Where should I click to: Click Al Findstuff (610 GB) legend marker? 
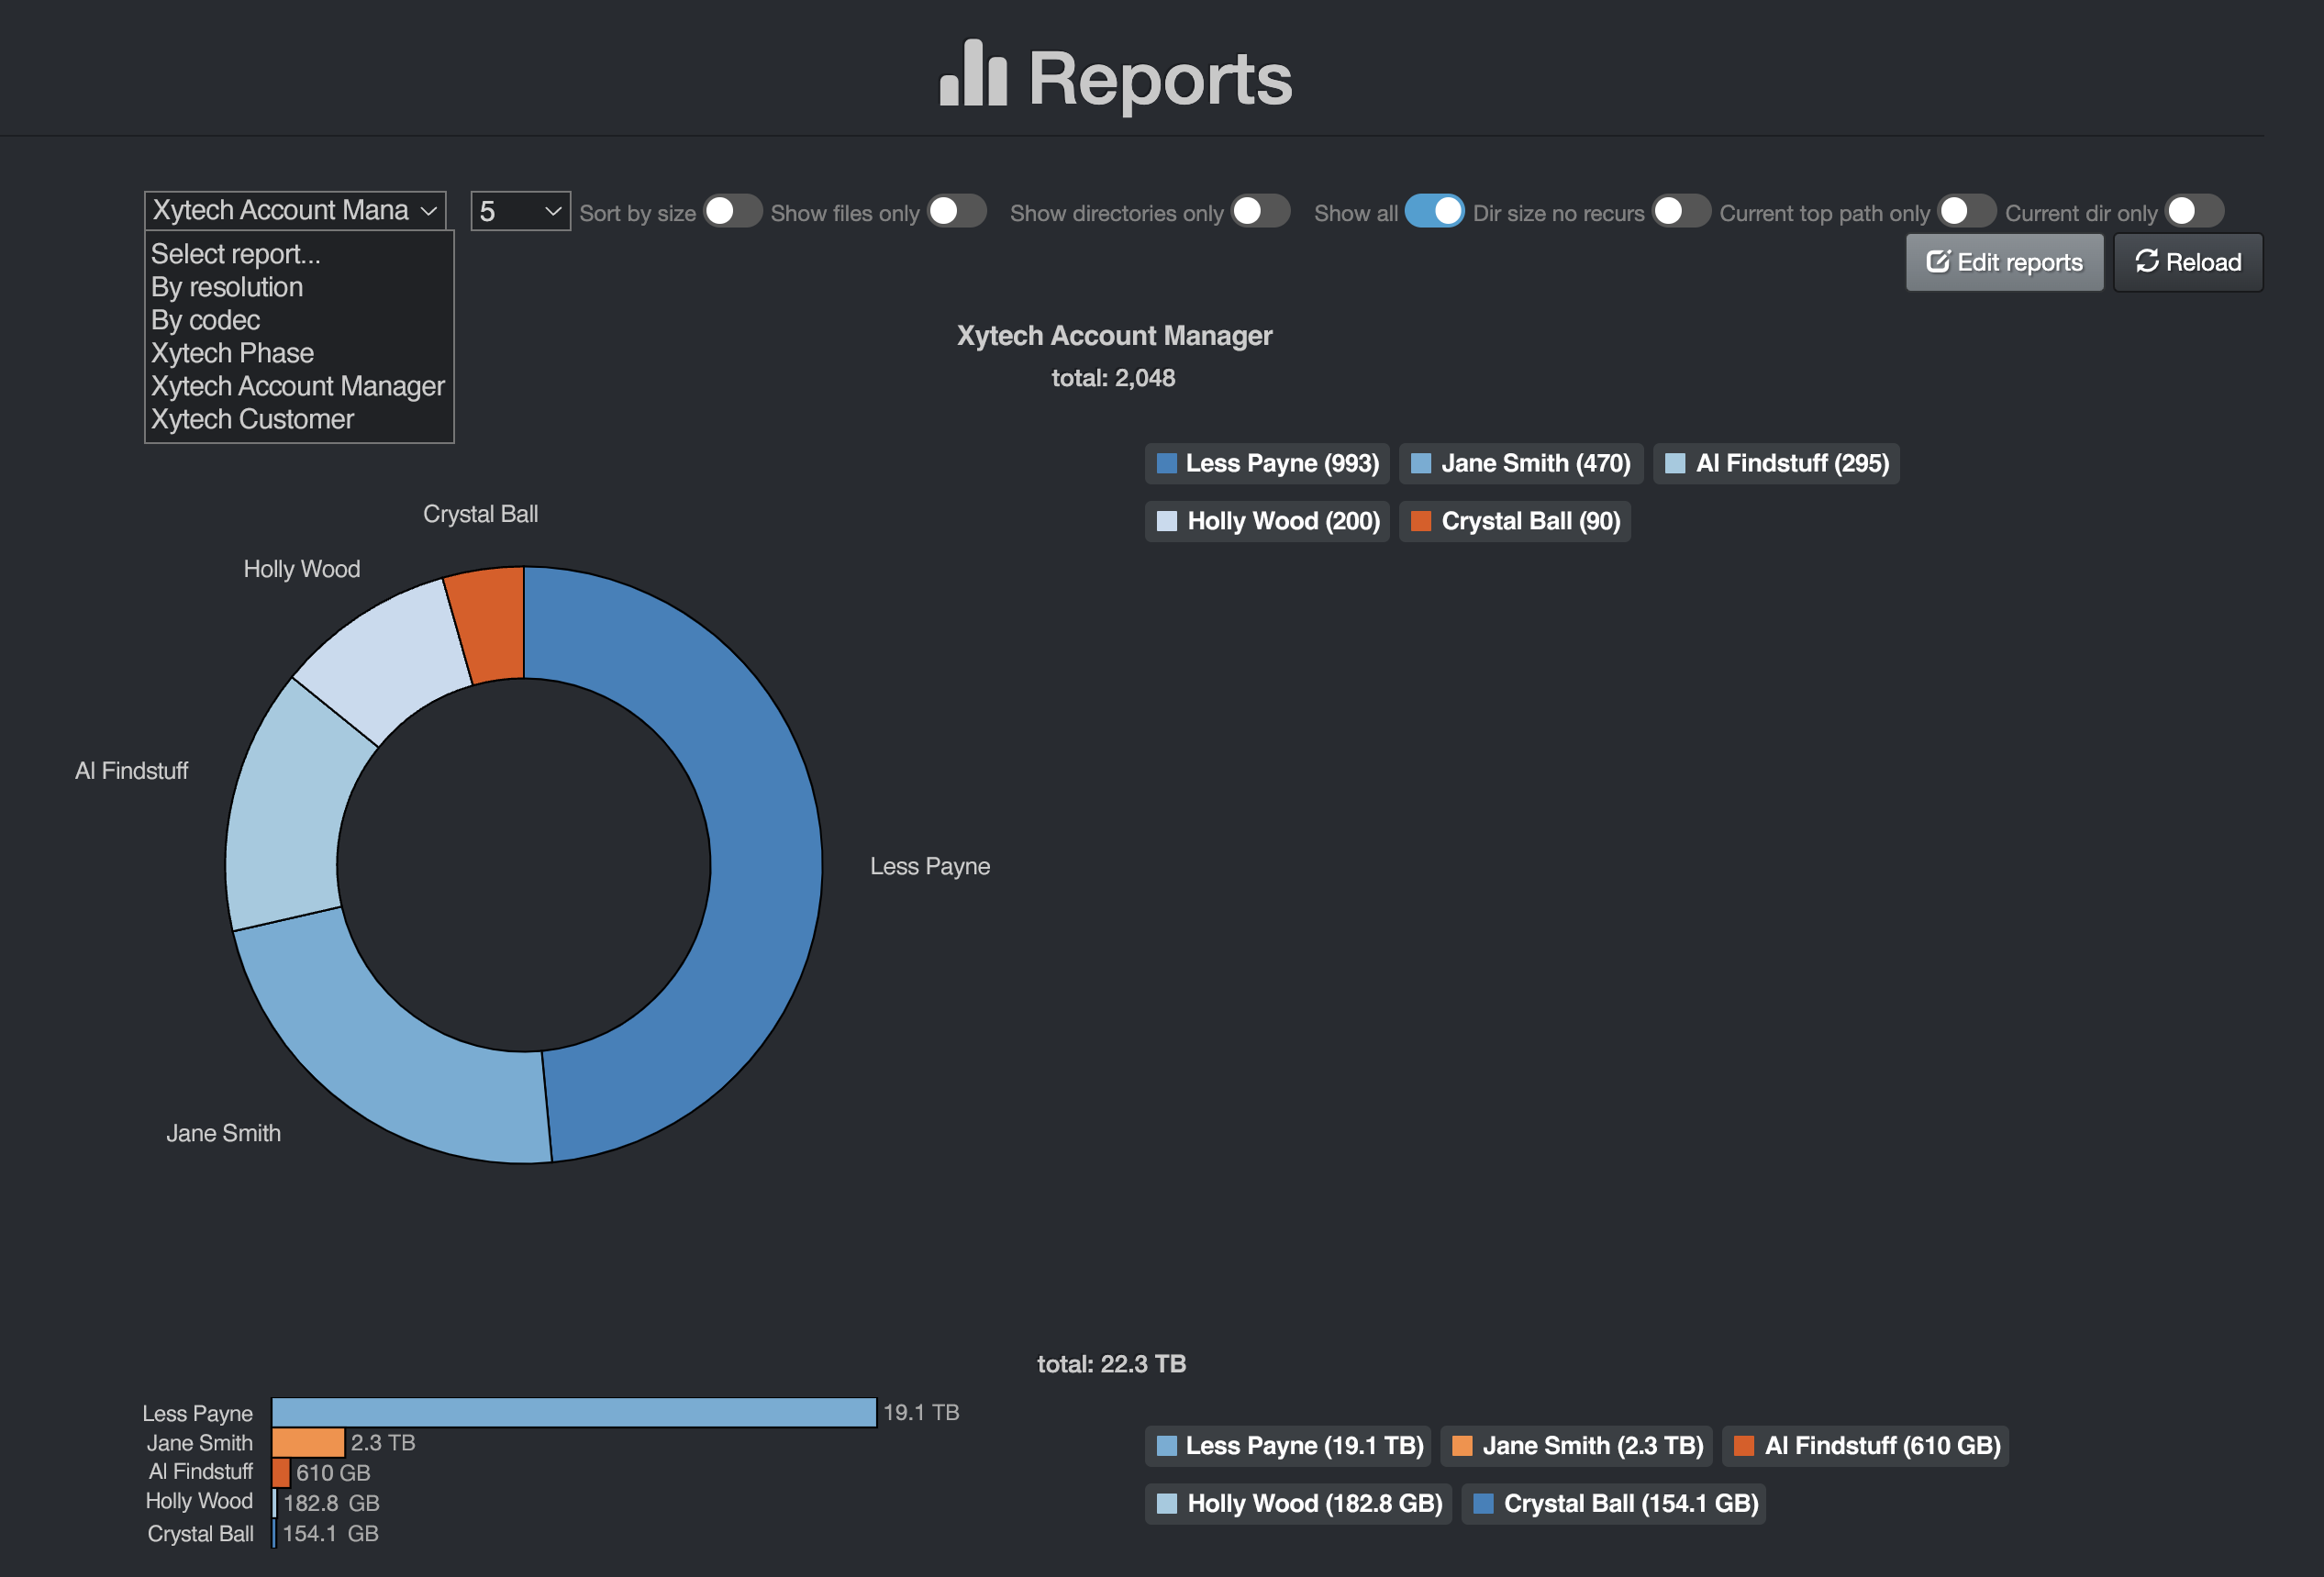click(x=1743, y=1446)
